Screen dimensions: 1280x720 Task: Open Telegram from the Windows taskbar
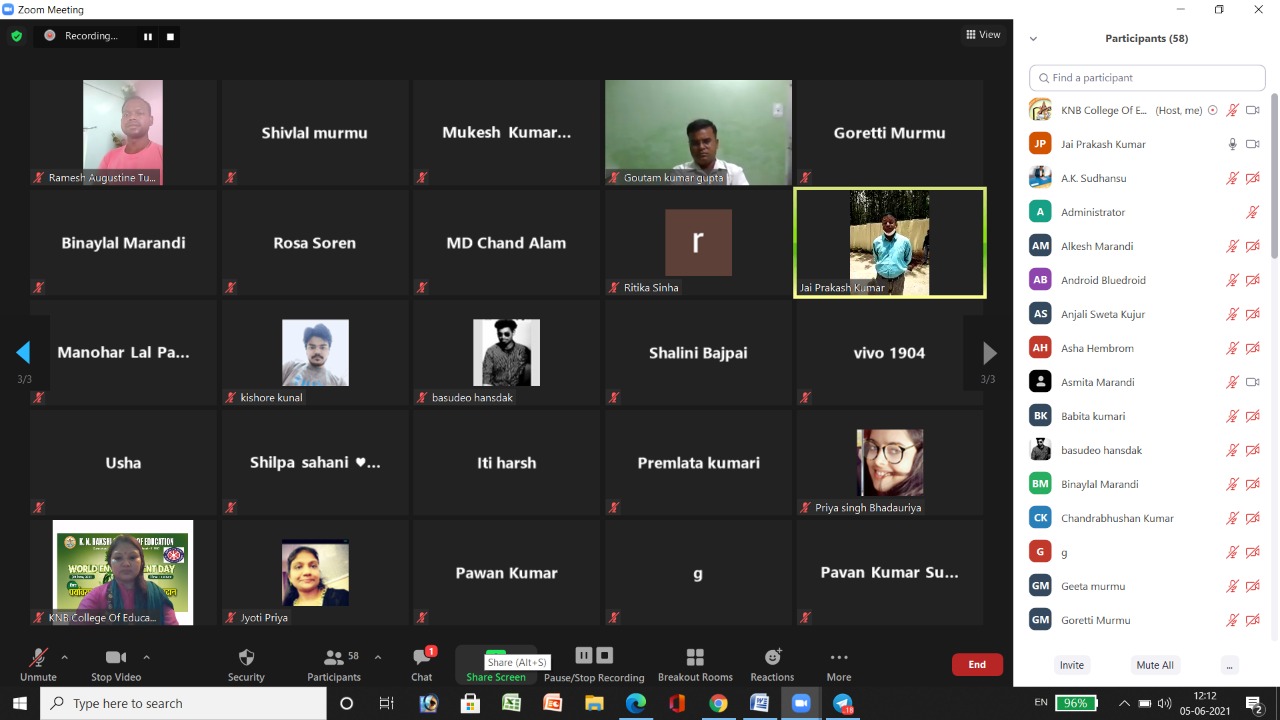[842, 704]
